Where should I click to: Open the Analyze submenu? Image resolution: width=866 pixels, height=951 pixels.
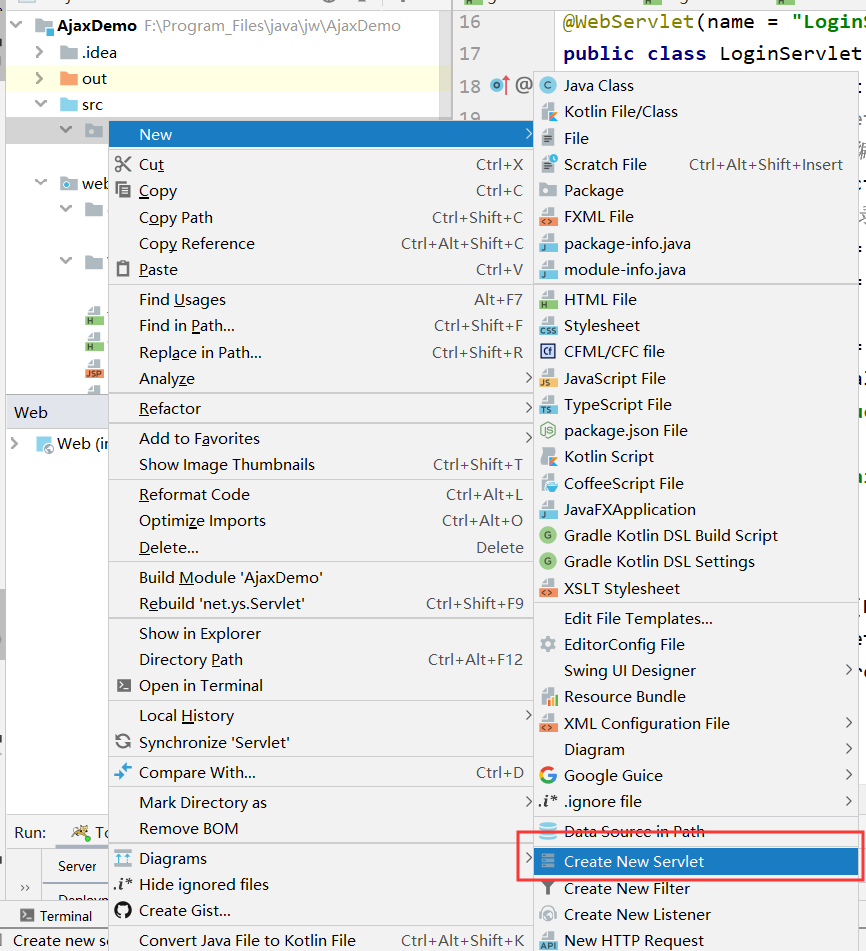tap(321, 378)
